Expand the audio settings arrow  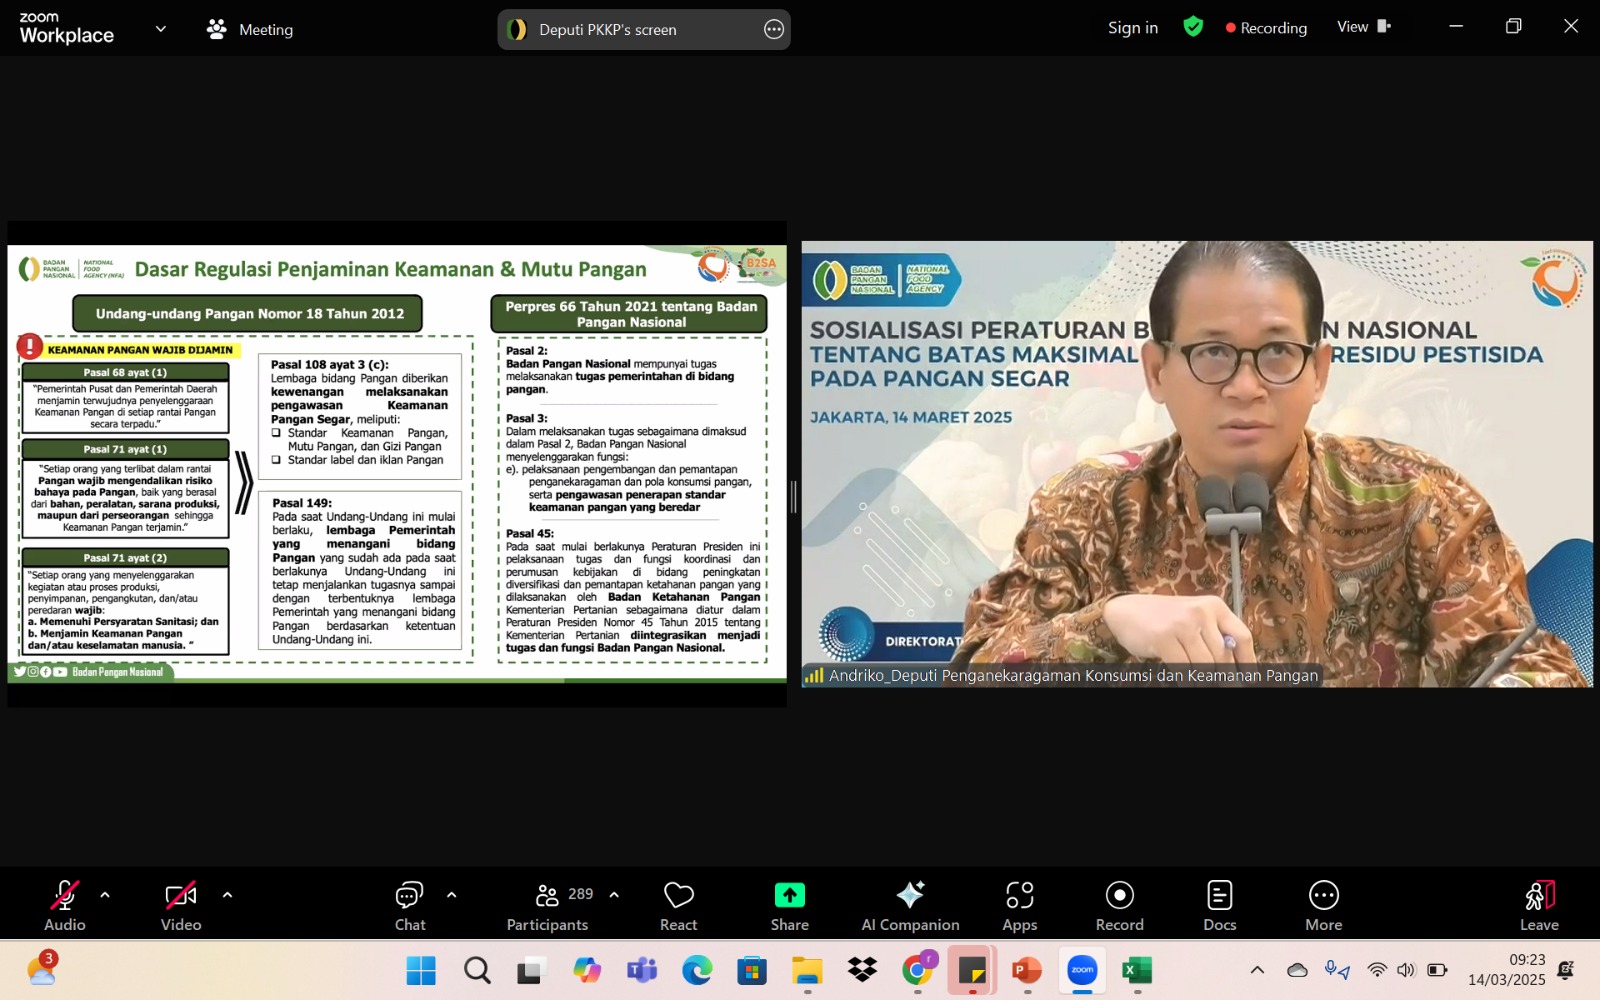105,895
